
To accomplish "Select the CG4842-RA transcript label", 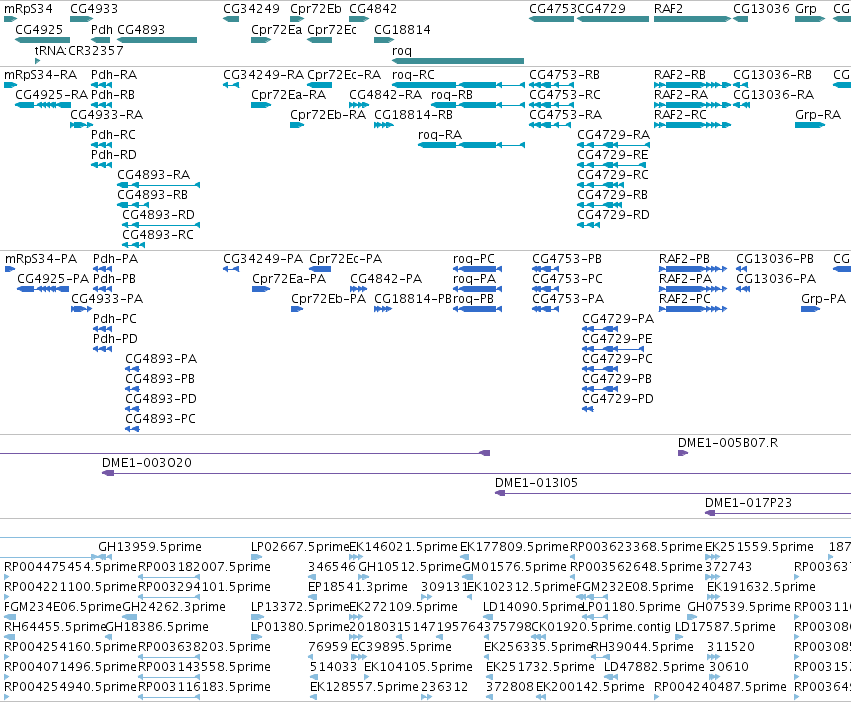I will point(385,94).
